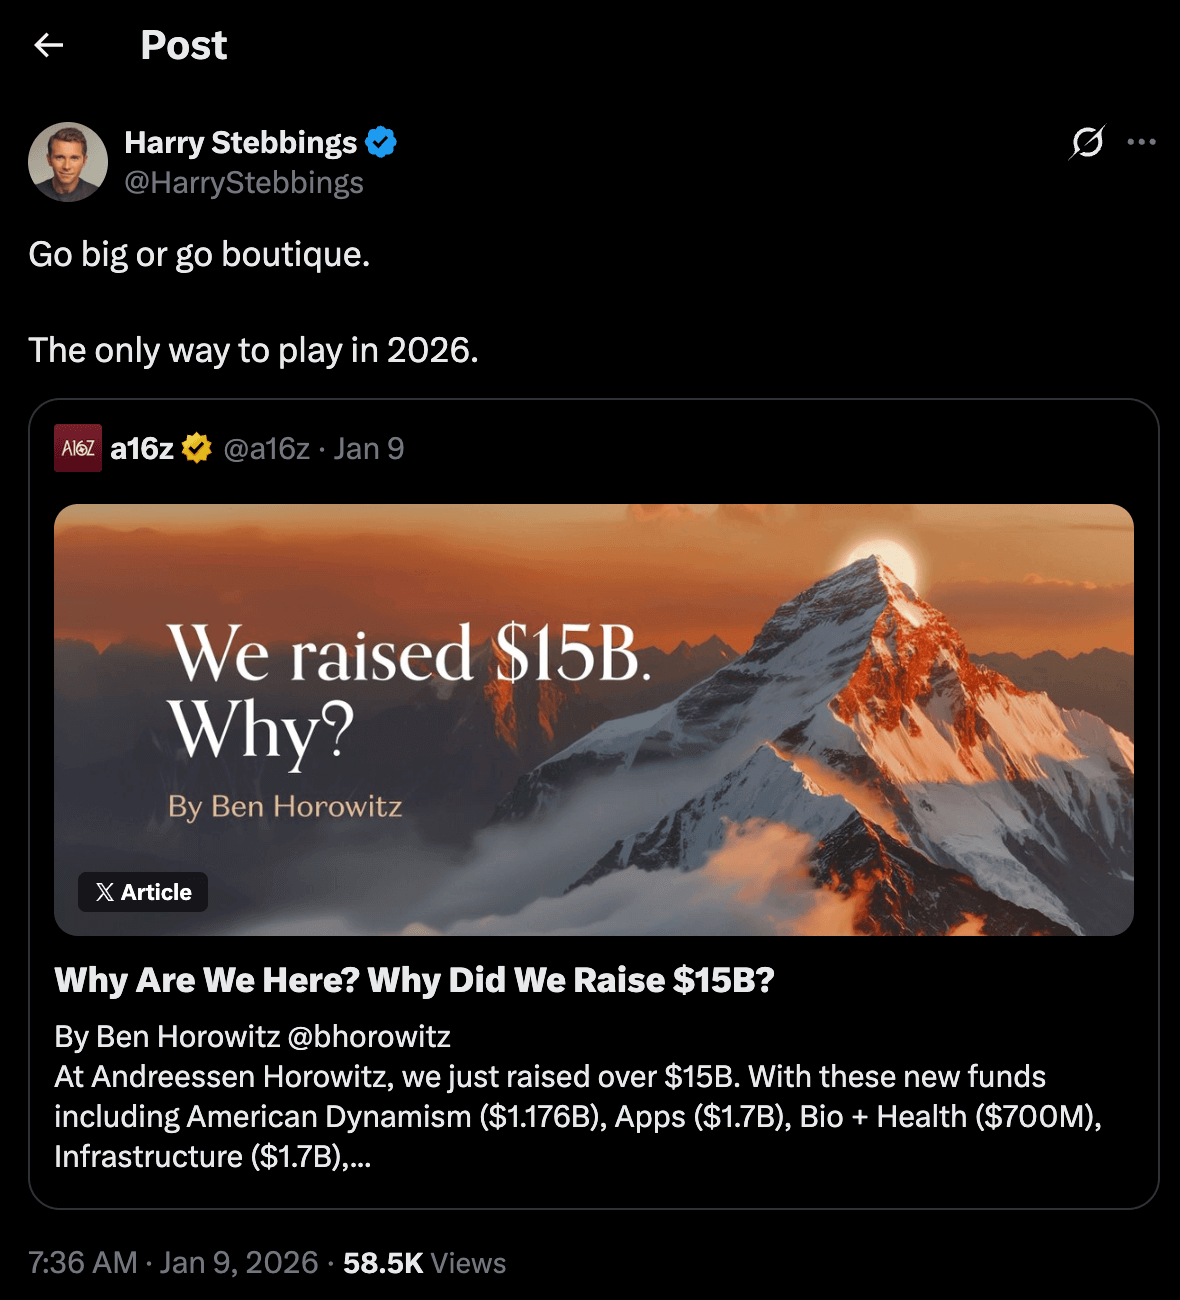The image size is (1180, 1300).
Task: Open the @HarryStebbings handle
Action: click(244, 183)
